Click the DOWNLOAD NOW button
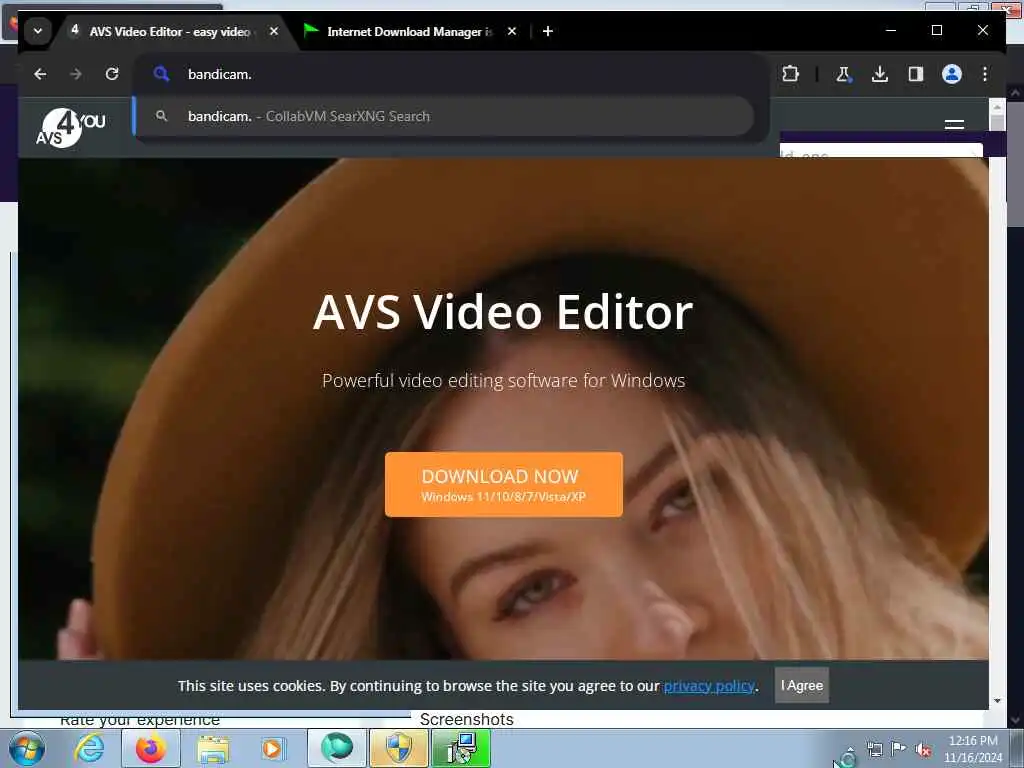1024x768 pixels. coord(504,485)
